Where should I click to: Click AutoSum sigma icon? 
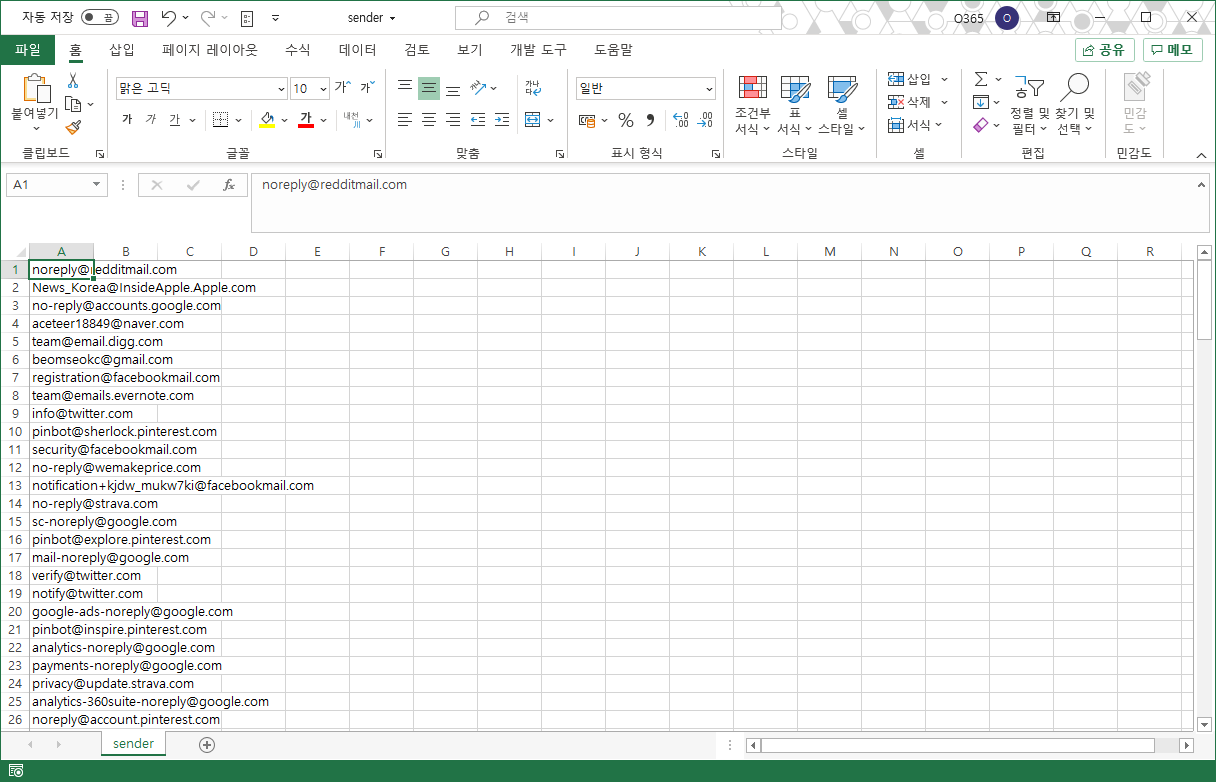click(x=981, y=79)
